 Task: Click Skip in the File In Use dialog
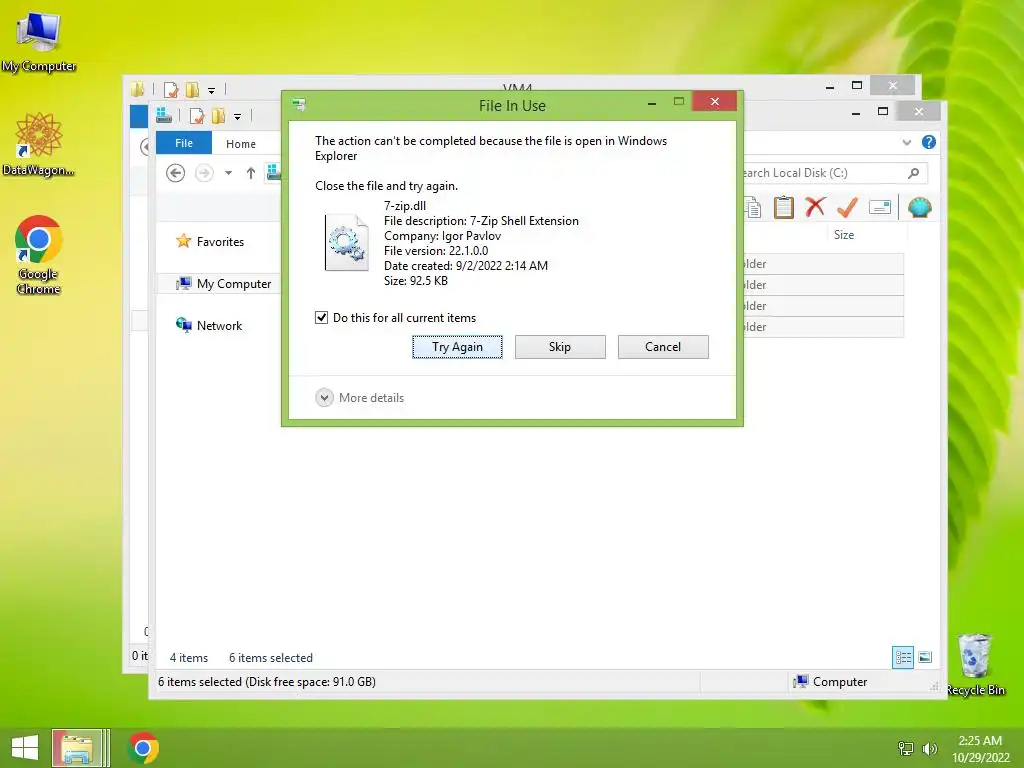560,347
